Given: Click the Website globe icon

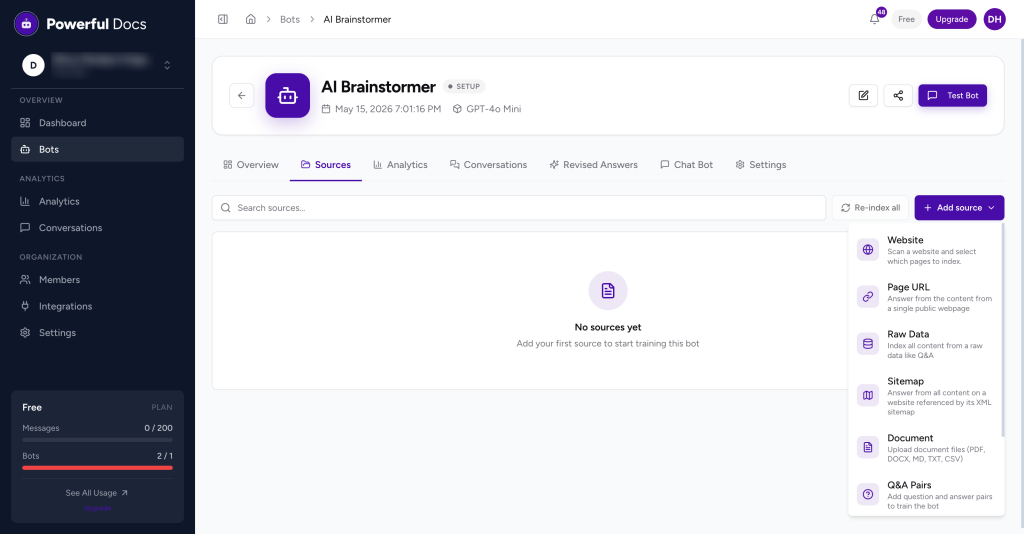Looking at the screenshot, I should tap(868, 249).
